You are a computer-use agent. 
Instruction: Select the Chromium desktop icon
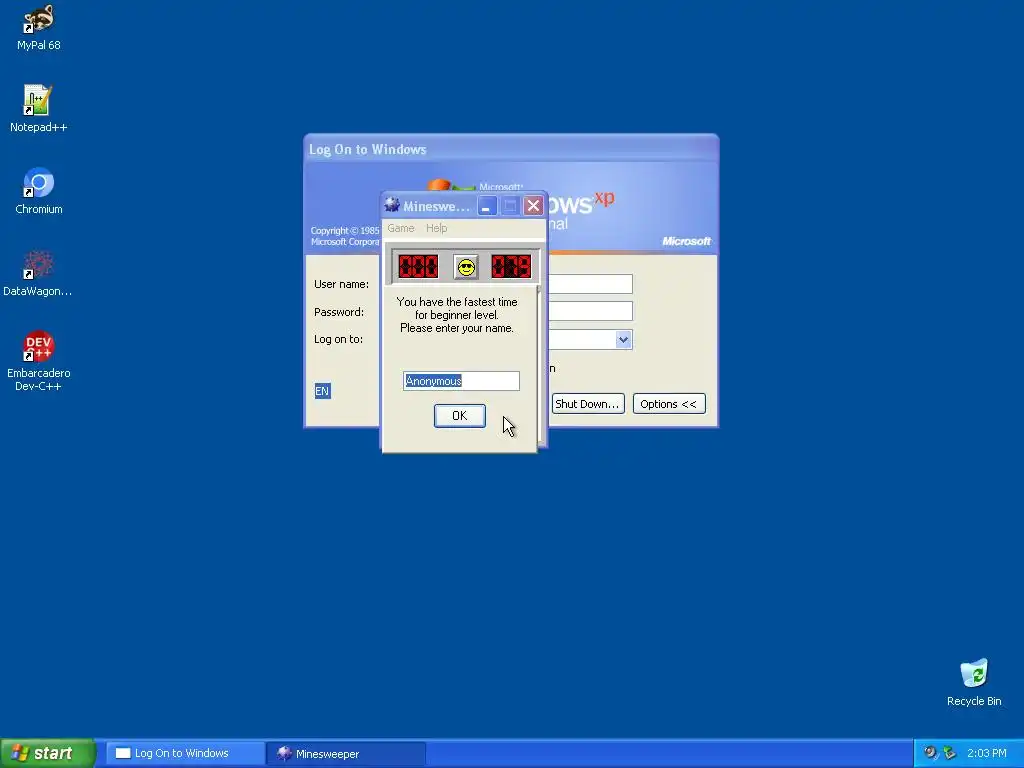point(39,191)
